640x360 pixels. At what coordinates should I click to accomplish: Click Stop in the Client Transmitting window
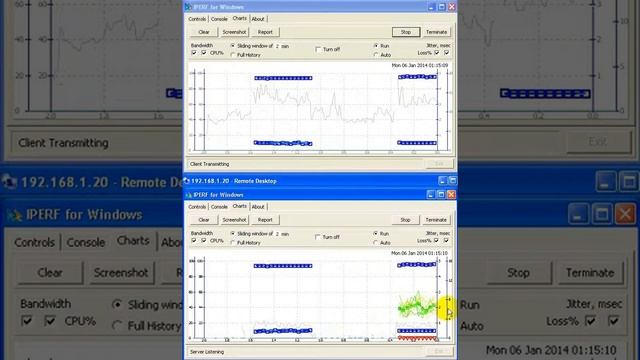click(x=406, y=32)
